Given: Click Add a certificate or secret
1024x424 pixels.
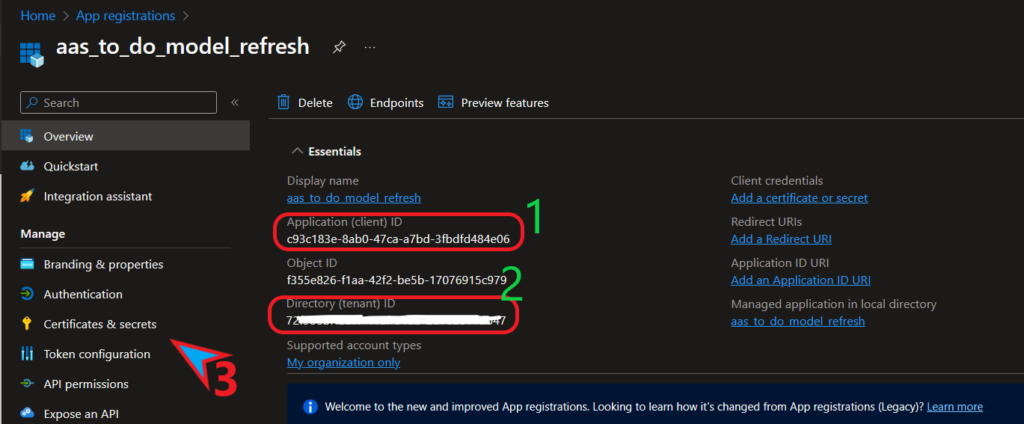Looking at the screenshot, I should [x=799, y=197].
